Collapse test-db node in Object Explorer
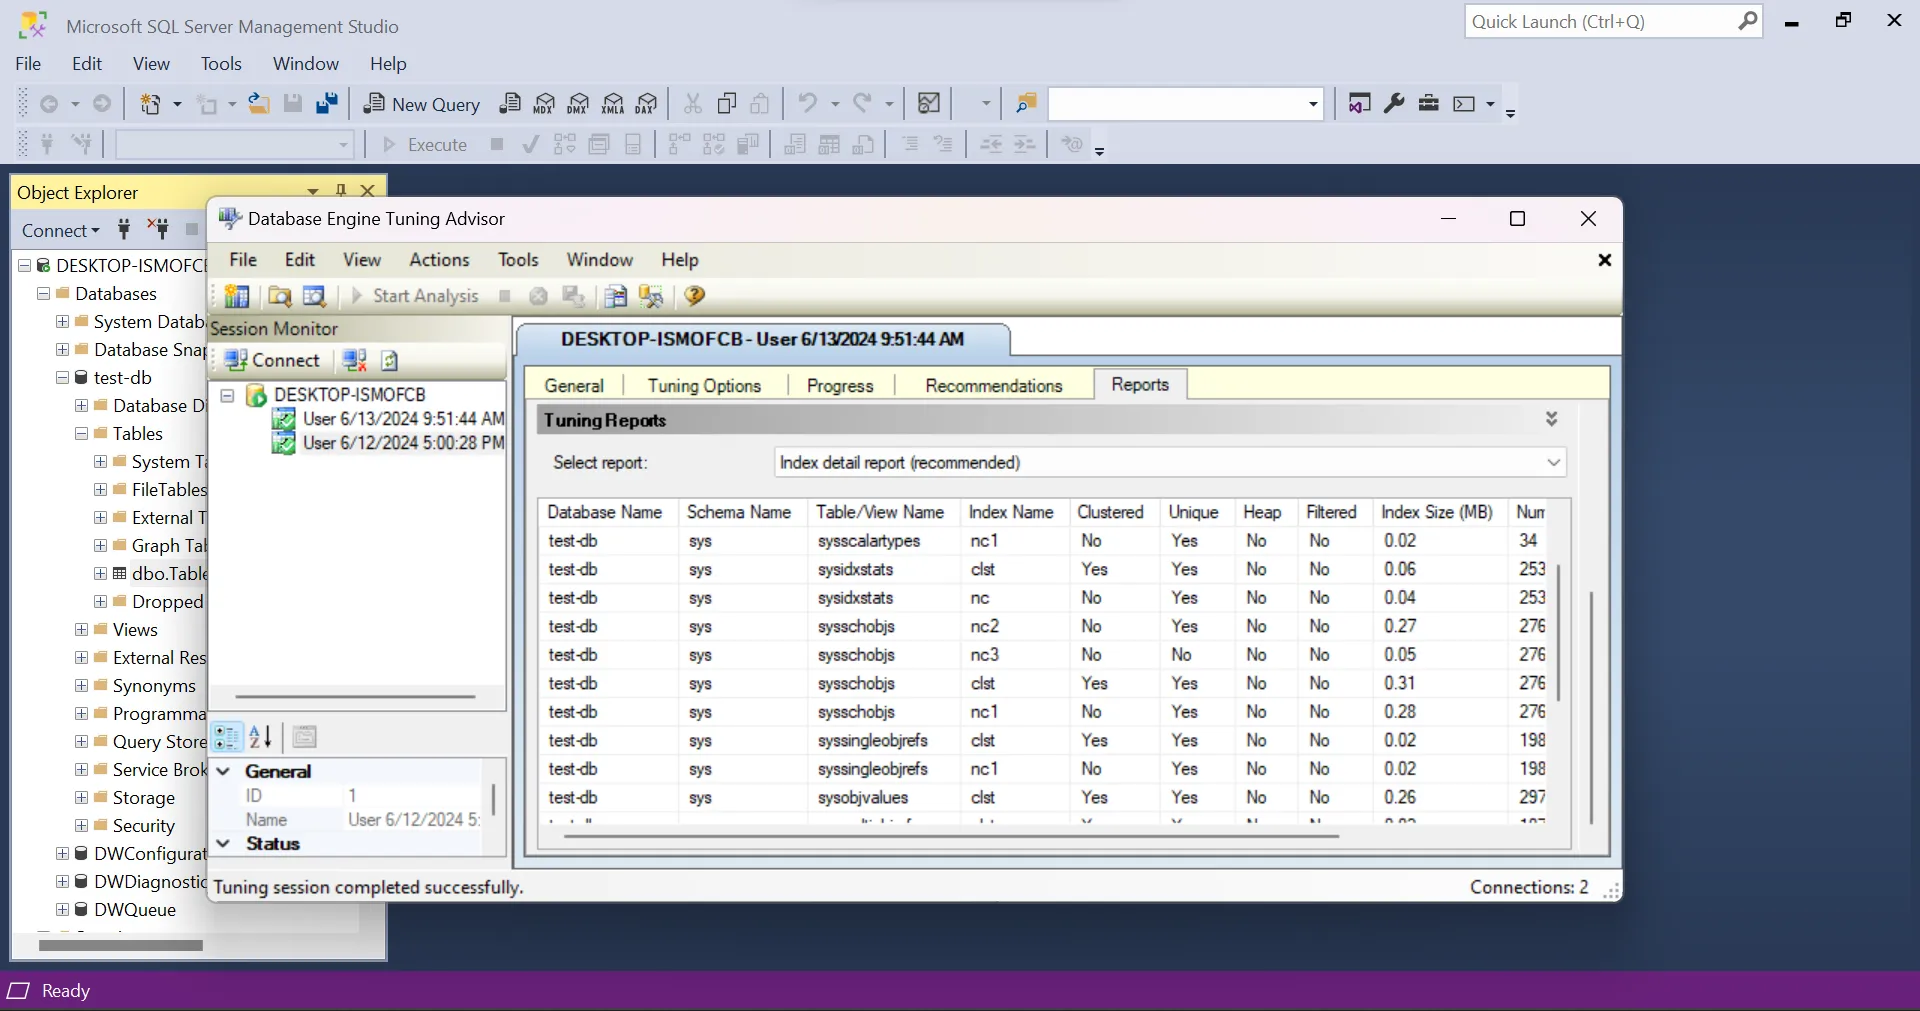The image size is (1920, 1011). tap(62, 378)
